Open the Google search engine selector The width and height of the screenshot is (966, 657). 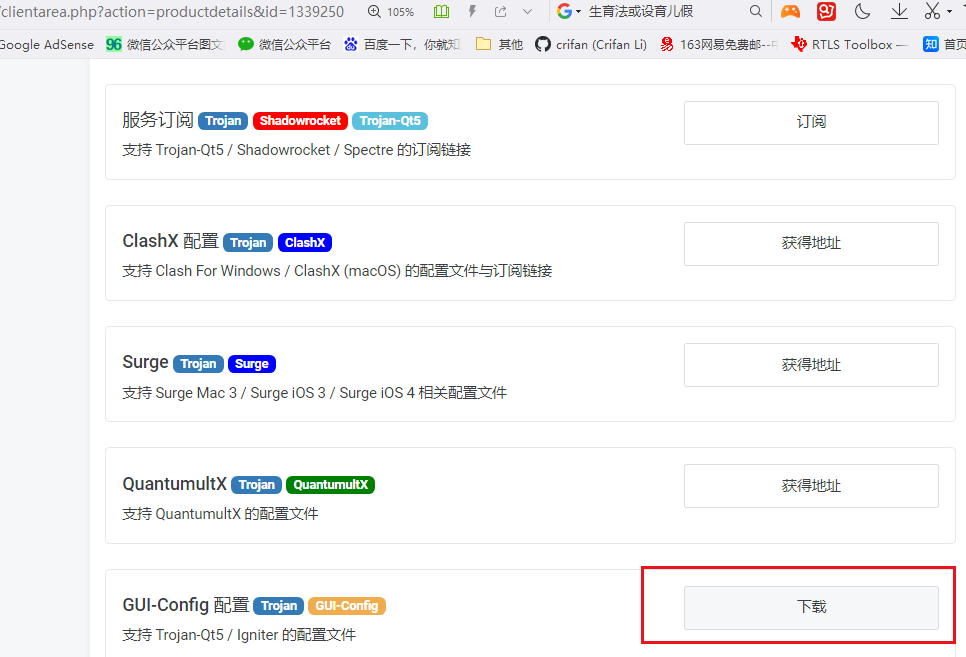(x=569, y=11)
